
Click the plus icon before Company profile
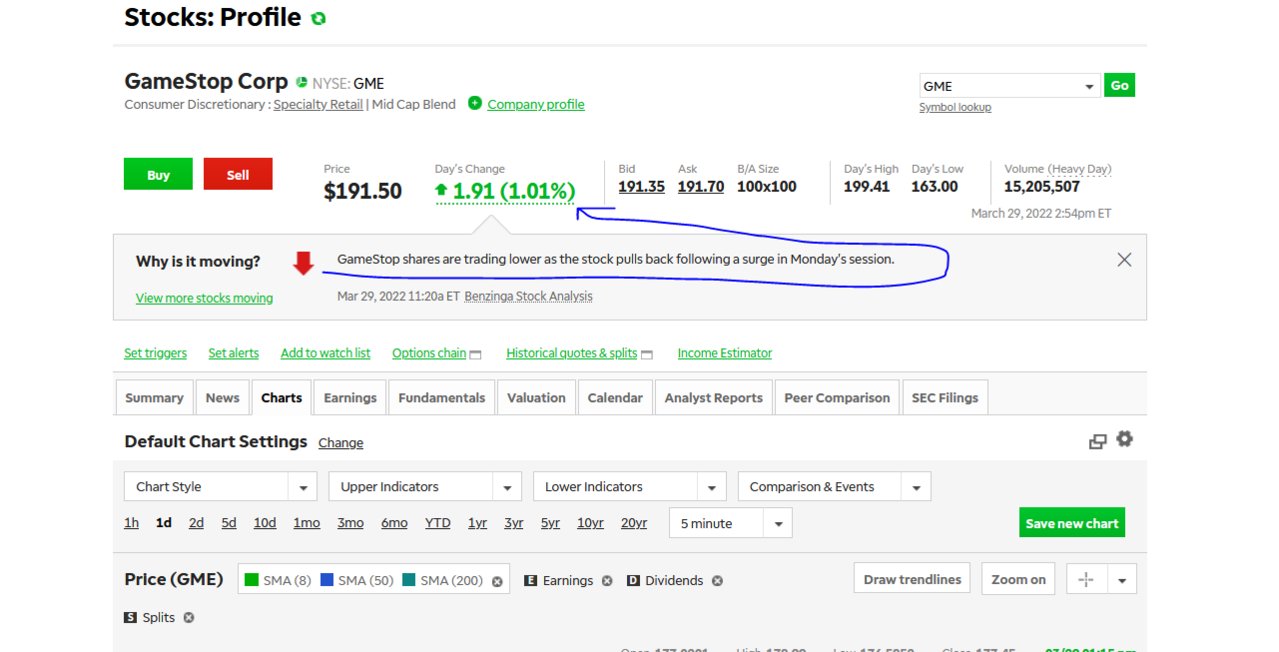pos(475,103)
